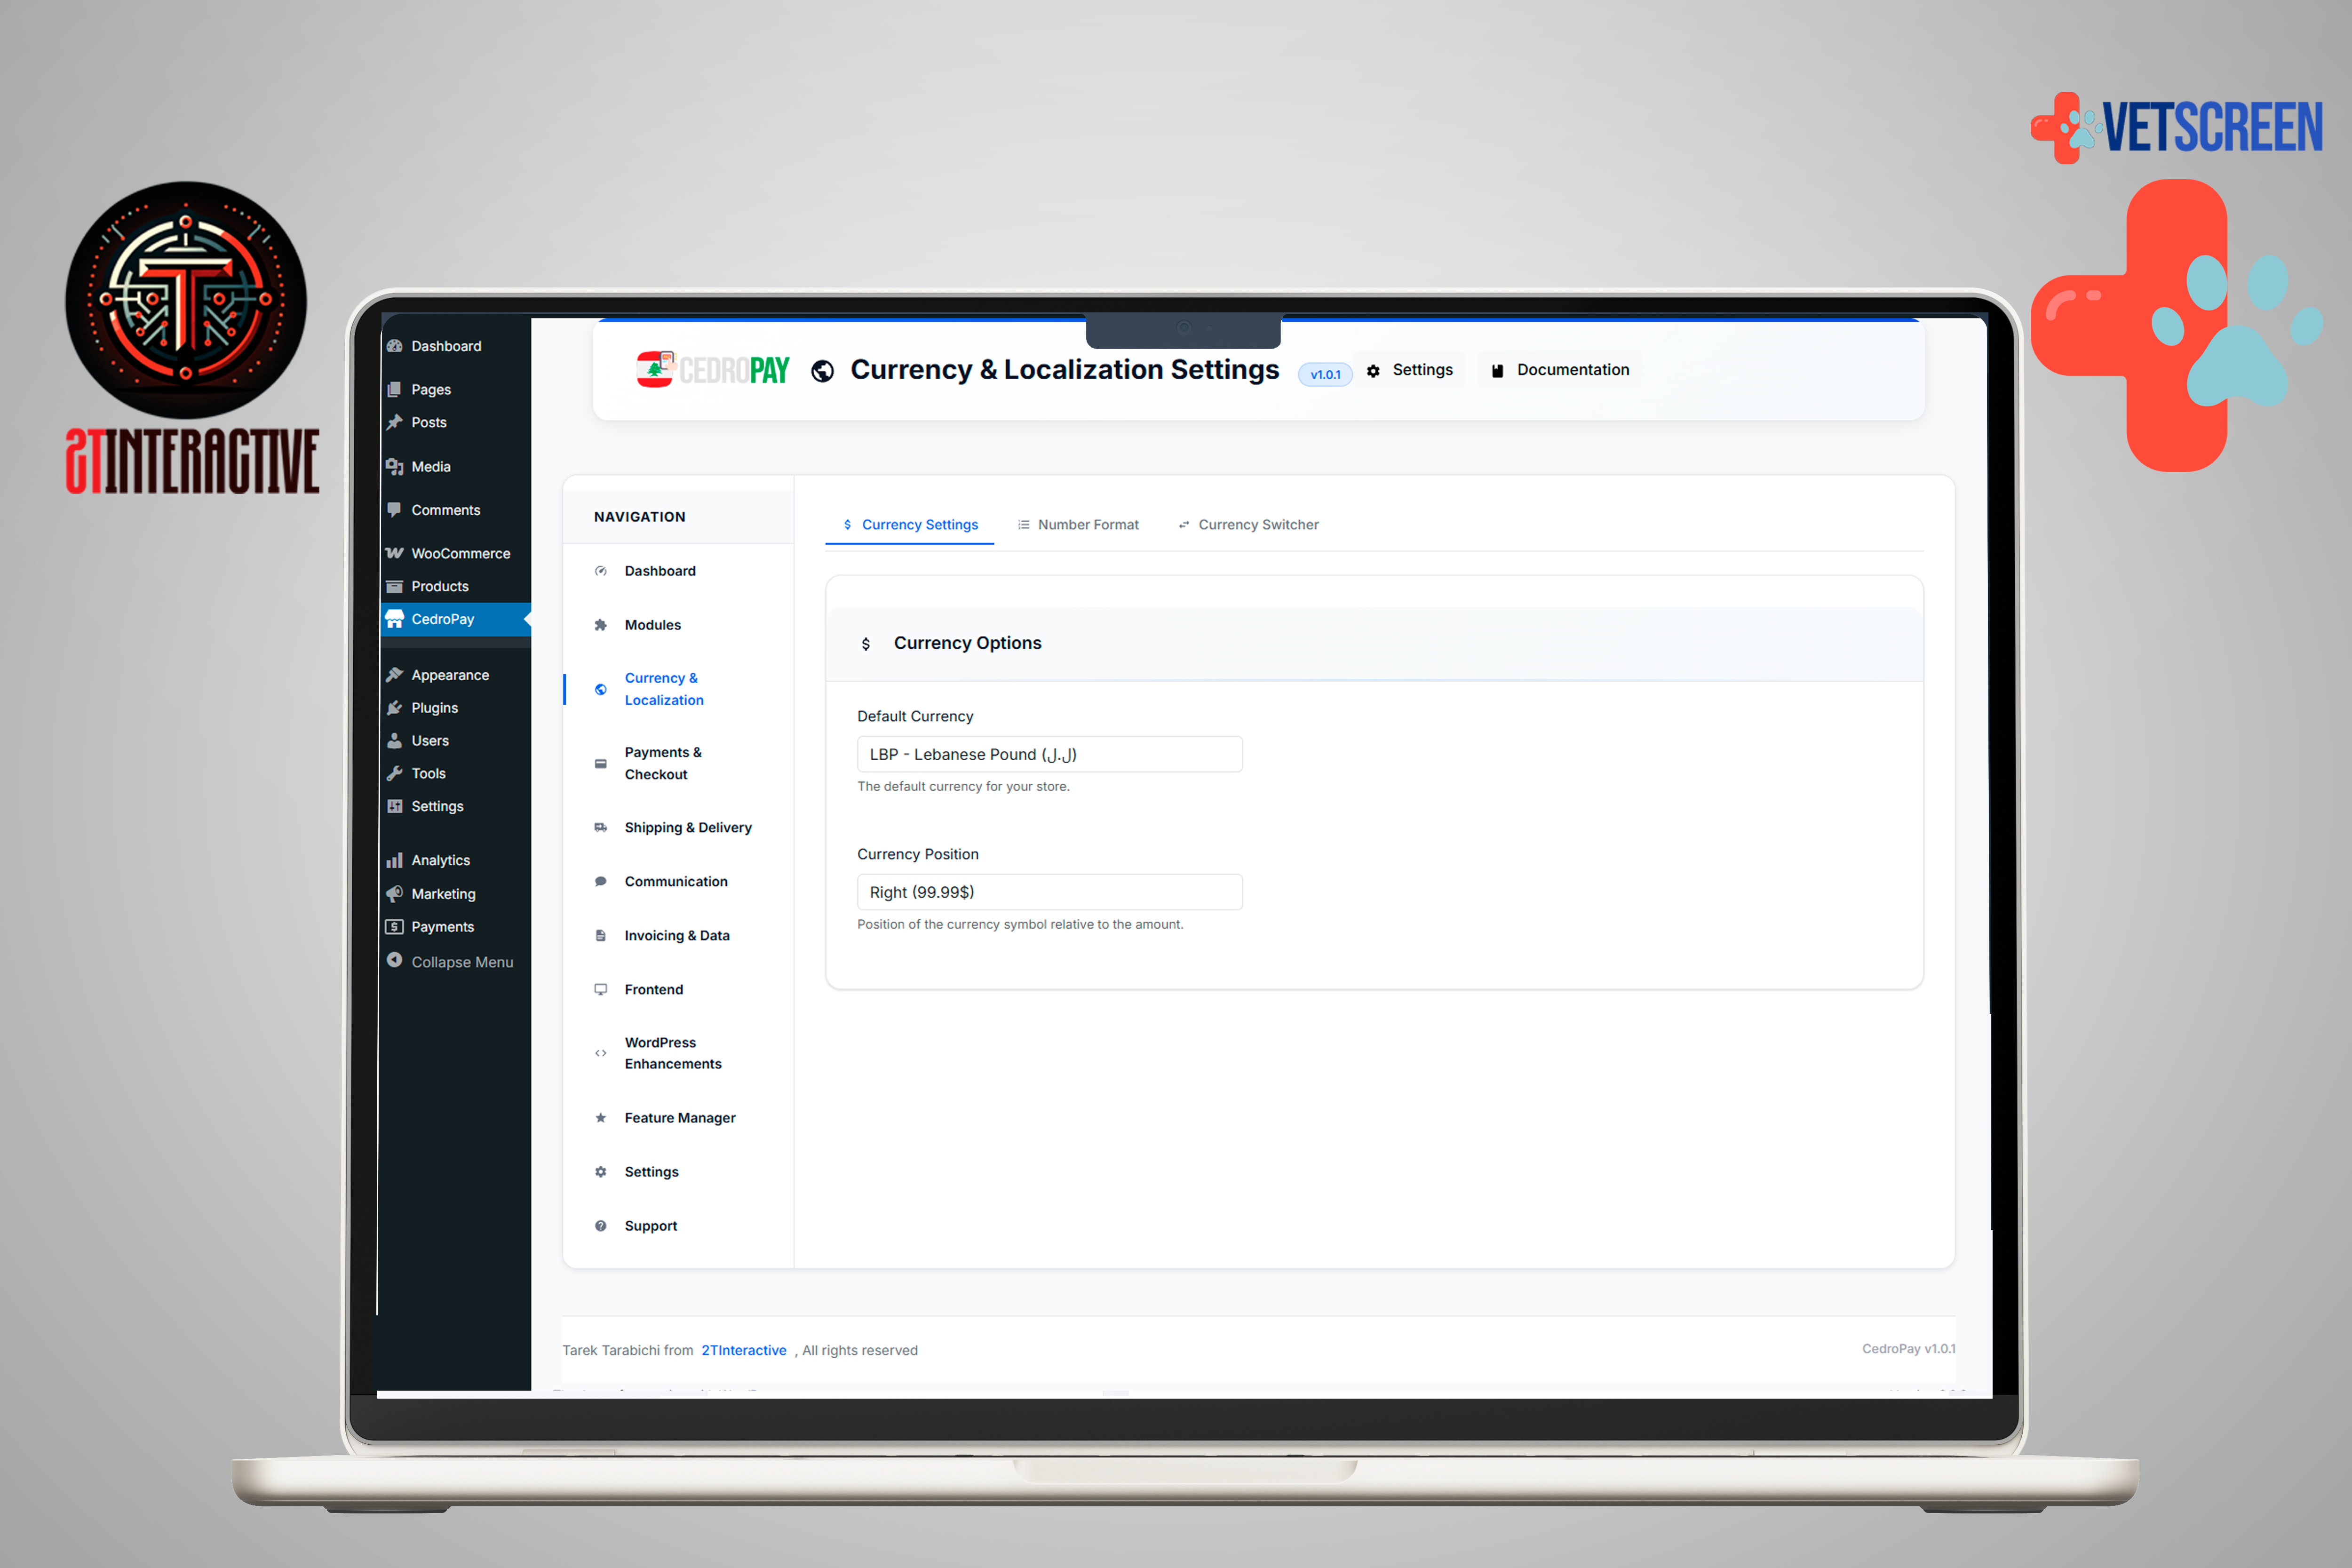This screenshot has height=1568, width=2352.
Task: Click the globe icon next to Currency & Localization
Action: coord(600,689)
